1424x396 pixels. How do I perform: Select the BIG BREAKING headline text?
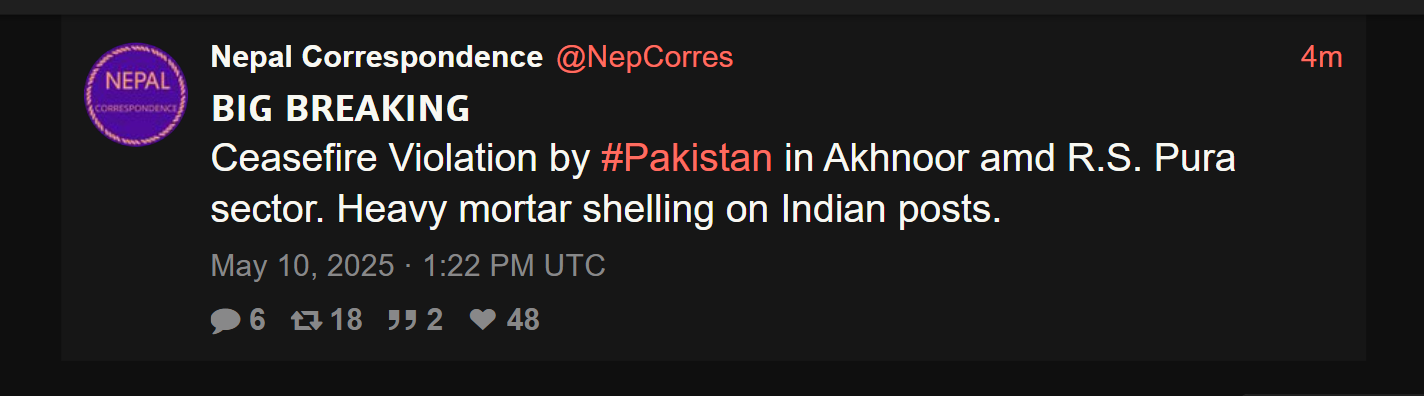point(341,108)
